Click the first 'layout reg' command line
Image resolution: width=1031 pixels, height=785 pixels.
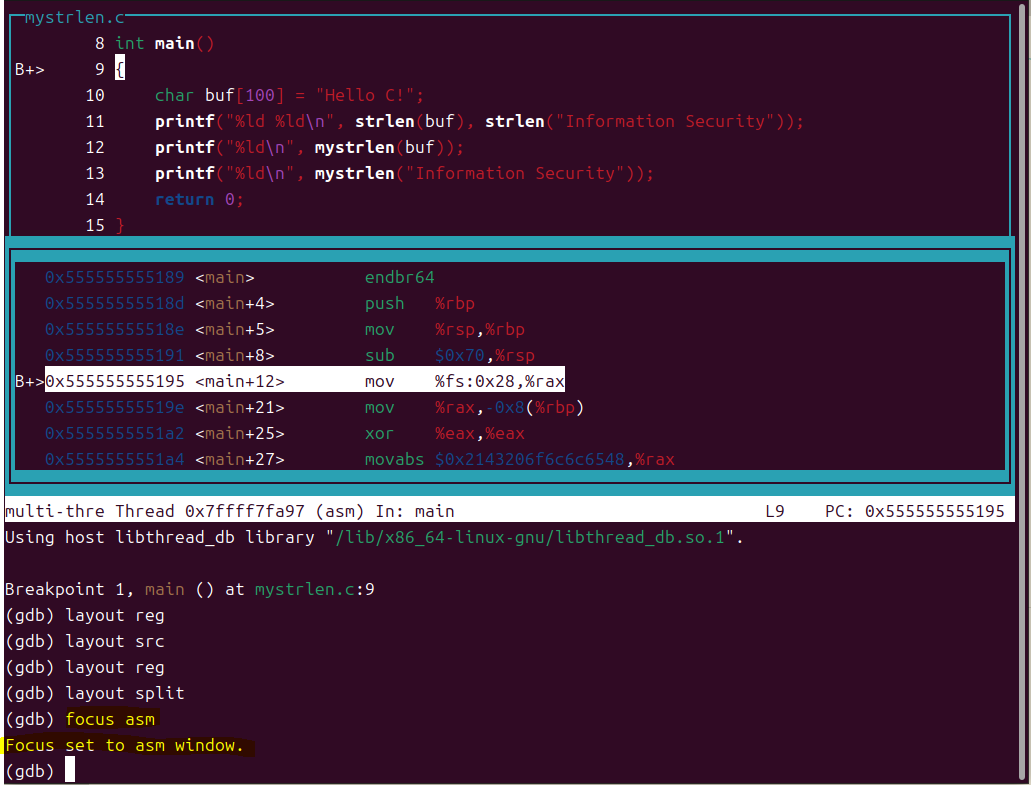[84, 616]
